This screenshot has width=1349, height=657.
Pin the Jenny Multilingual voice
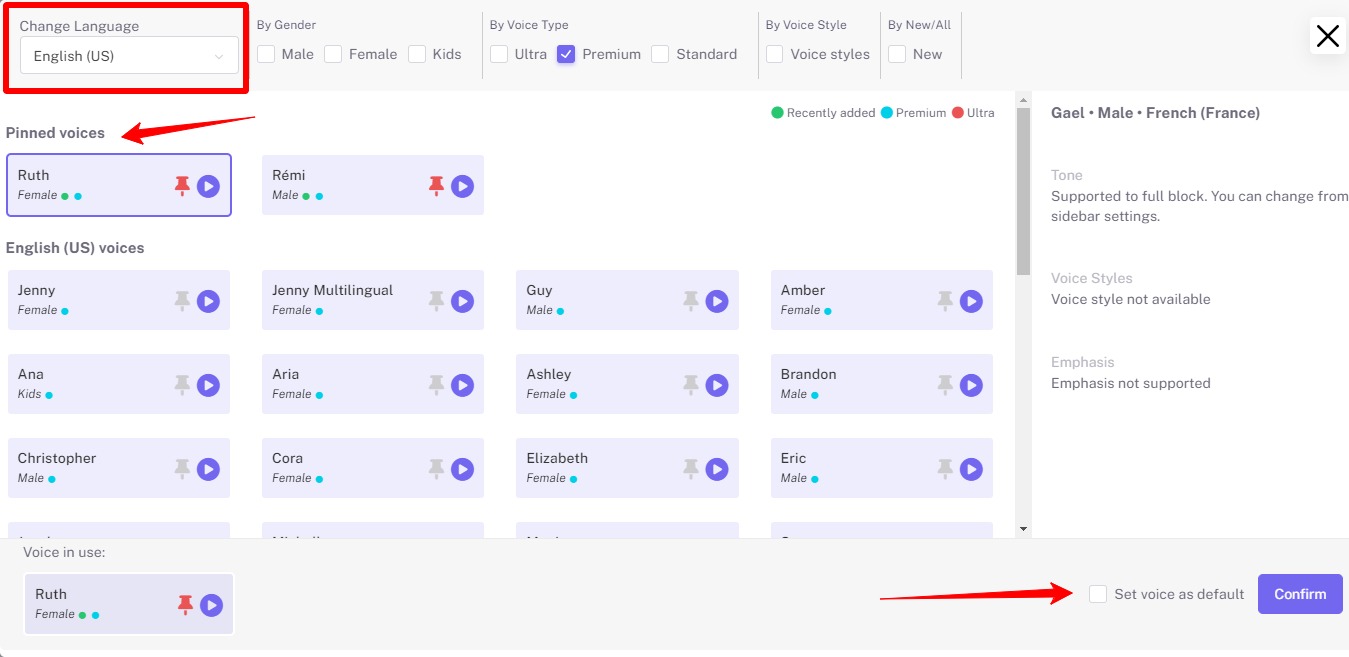pos(436,301)
